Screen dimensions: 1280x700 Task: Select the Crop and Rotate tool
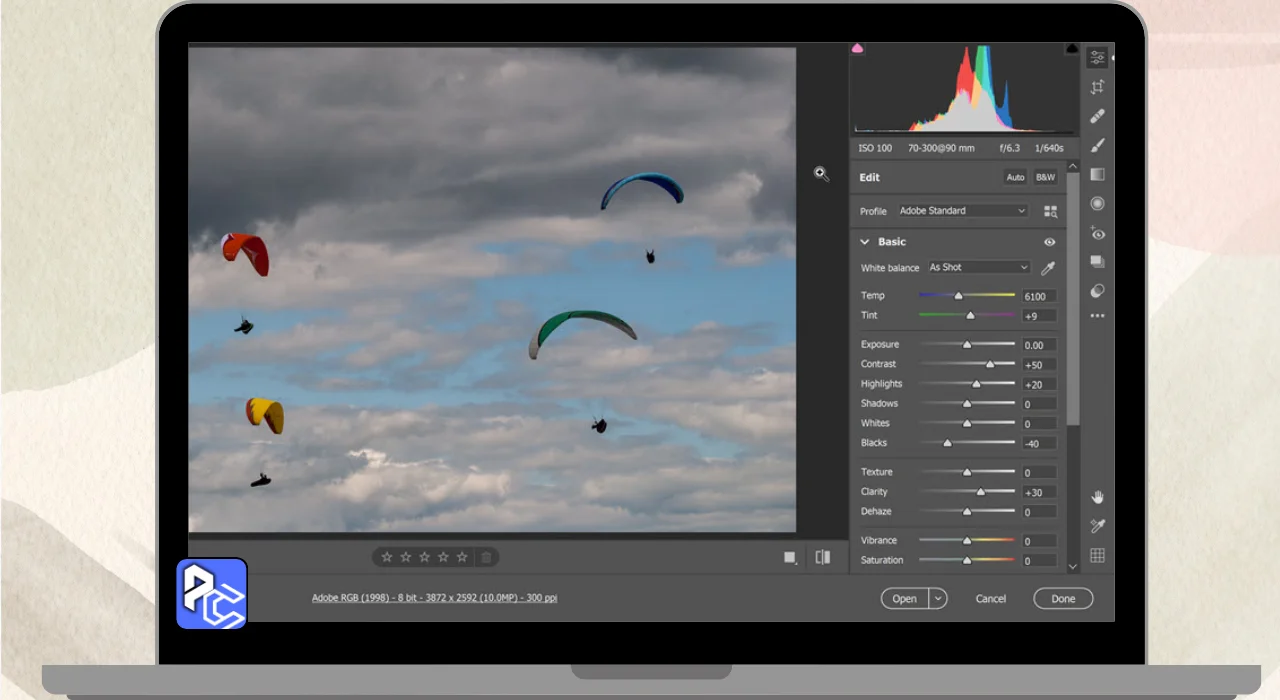[1097, 87]
